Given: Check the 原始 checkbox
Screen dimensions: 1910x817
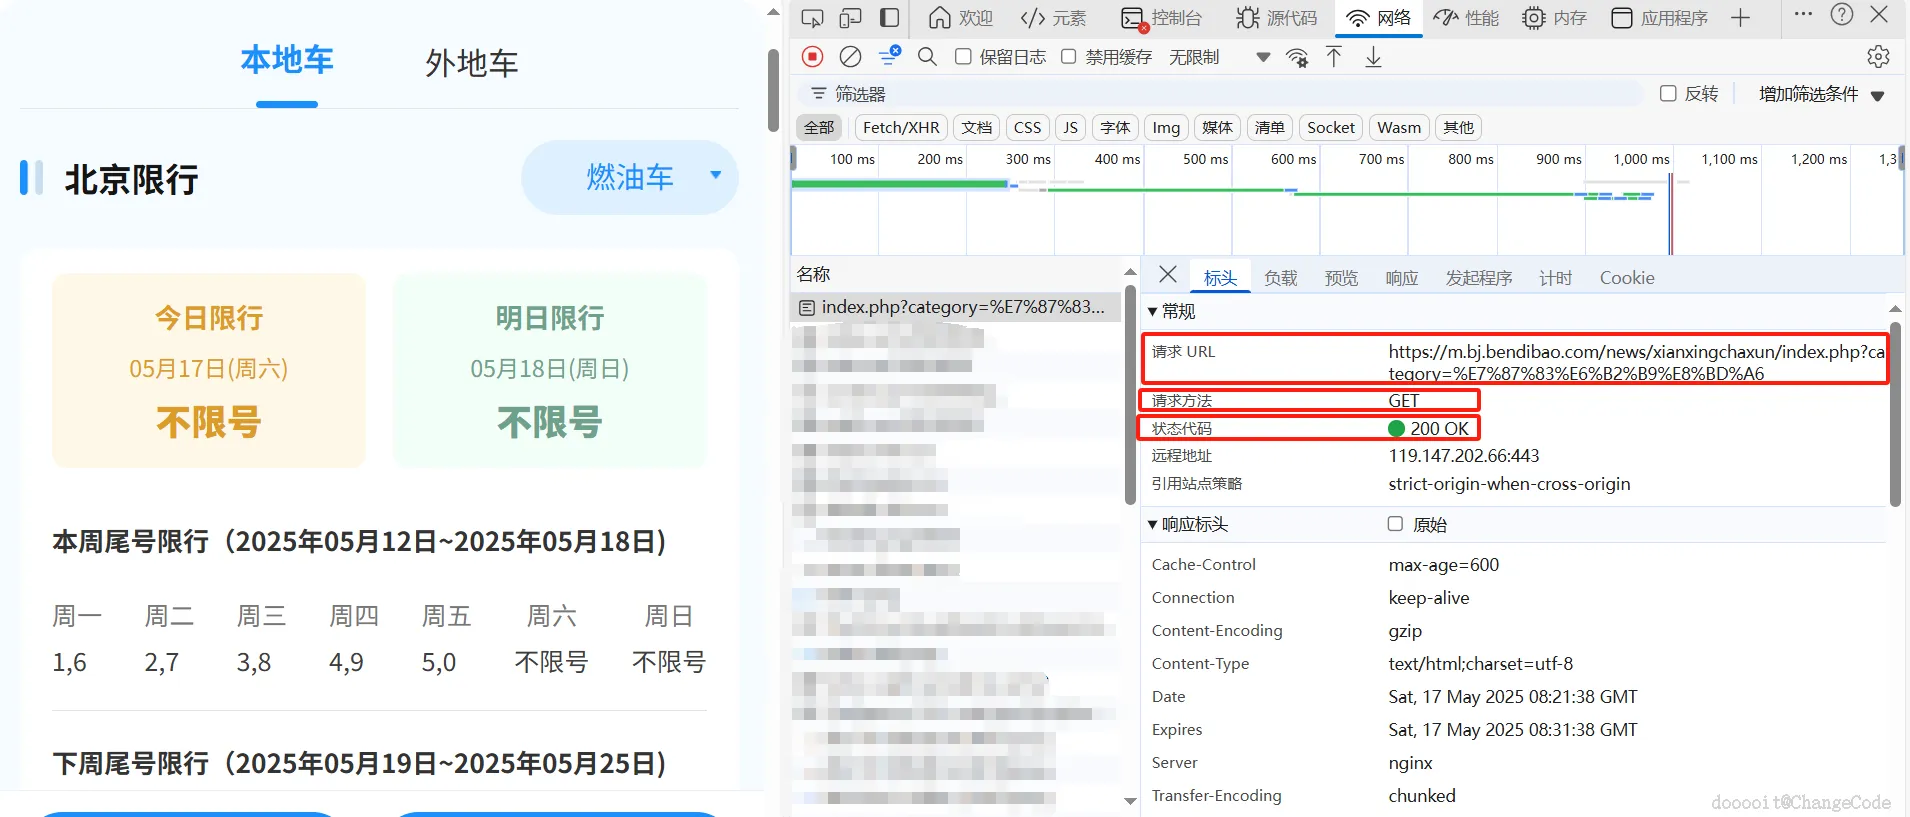Looking at the screenshot, I should coord(1395,524).
